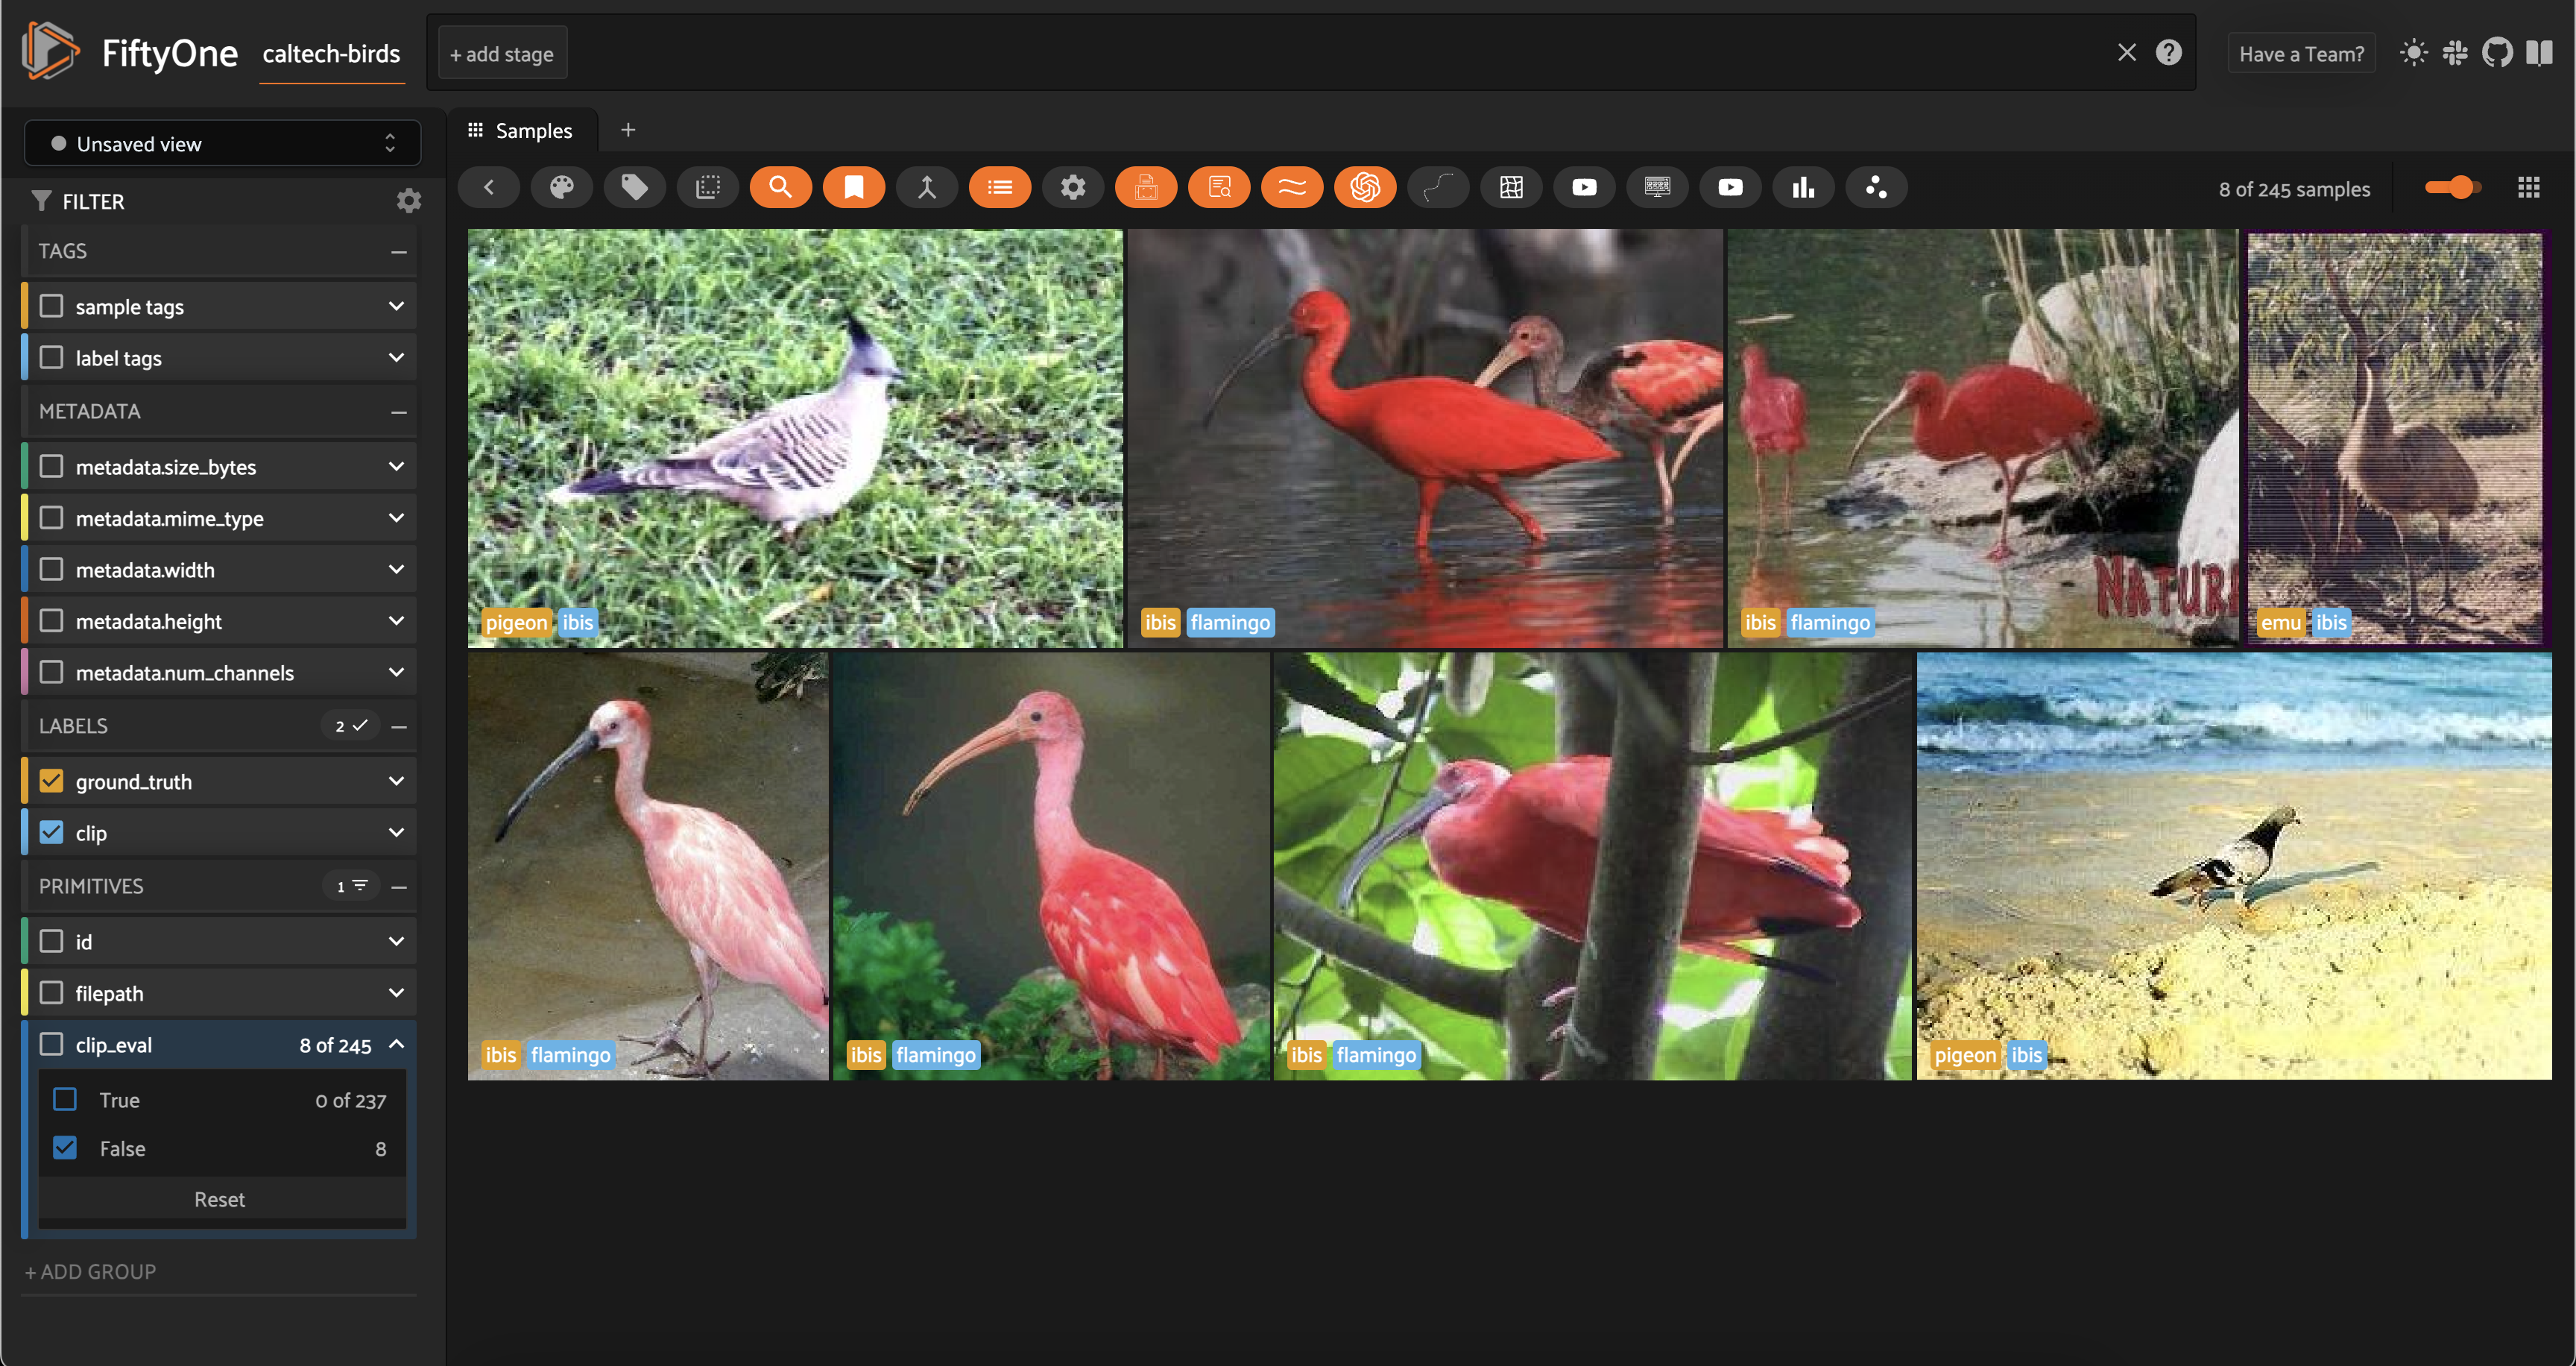Click the tag samples icon
Screen dimensions: 2576x1366
[634, 187]
